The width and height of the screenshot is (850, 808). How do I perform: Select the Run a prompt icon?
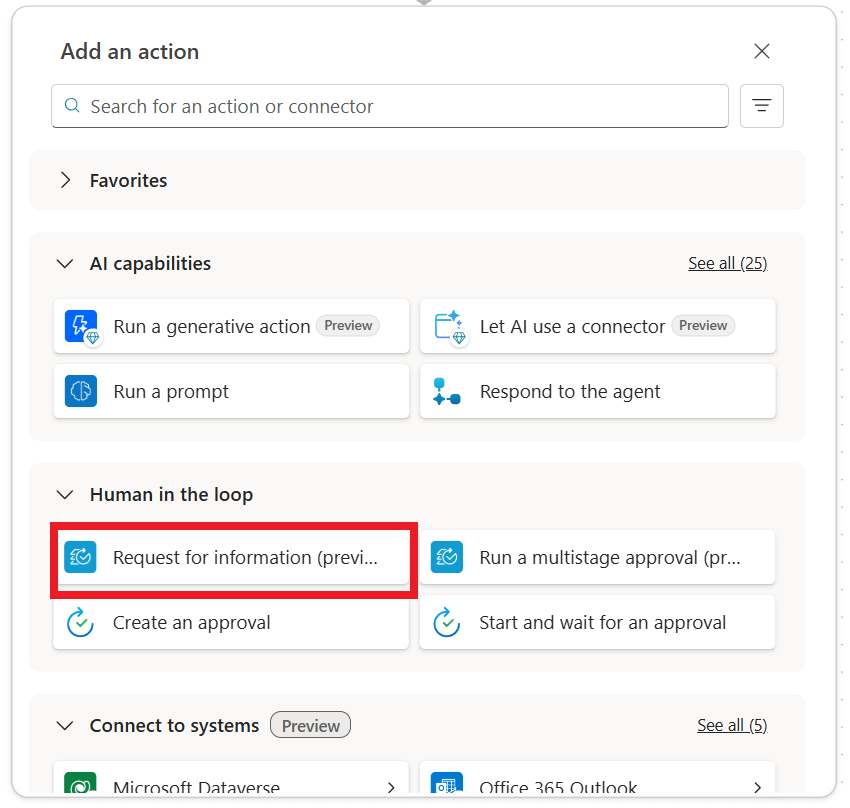(x=81, y=391)
